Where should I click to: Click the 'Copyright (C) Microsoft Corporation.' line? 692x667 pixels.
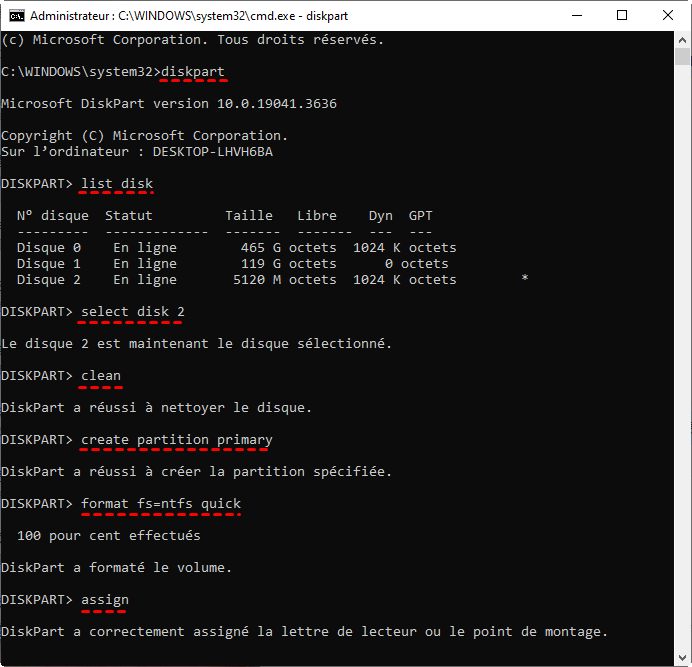pyautogui.click(x=145, y=136)
